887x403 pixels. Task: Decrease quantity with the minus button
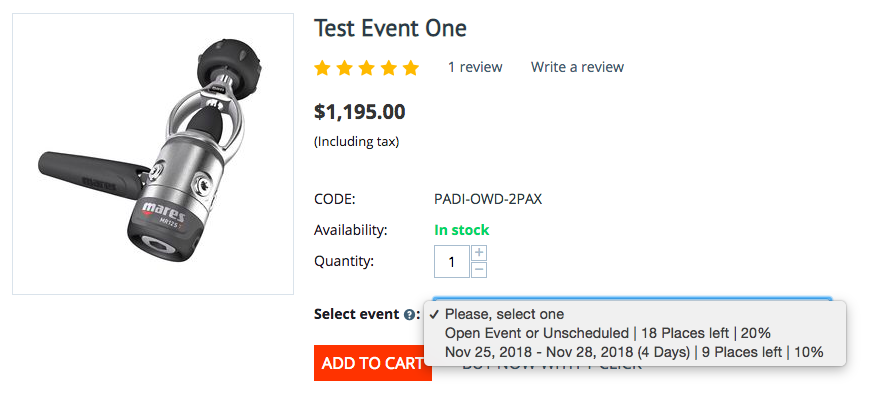(x=479, y=269)
